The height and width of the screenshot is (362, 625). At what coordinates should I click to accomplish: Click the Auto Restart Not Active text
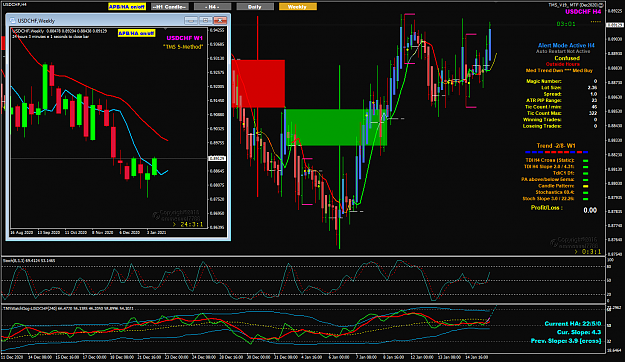[563, 51]
